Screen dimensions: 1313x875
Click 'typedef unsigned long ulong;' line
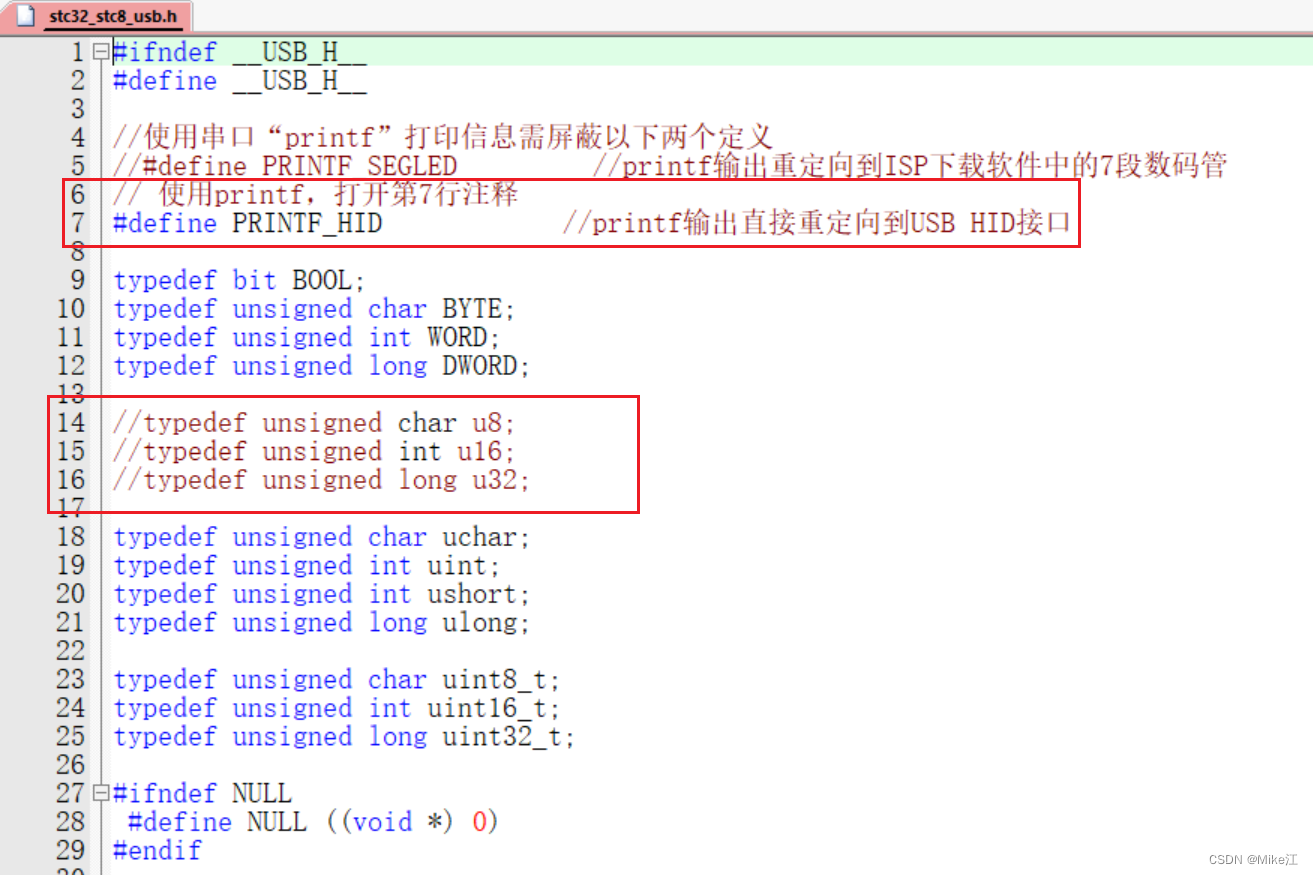(322, 622)
